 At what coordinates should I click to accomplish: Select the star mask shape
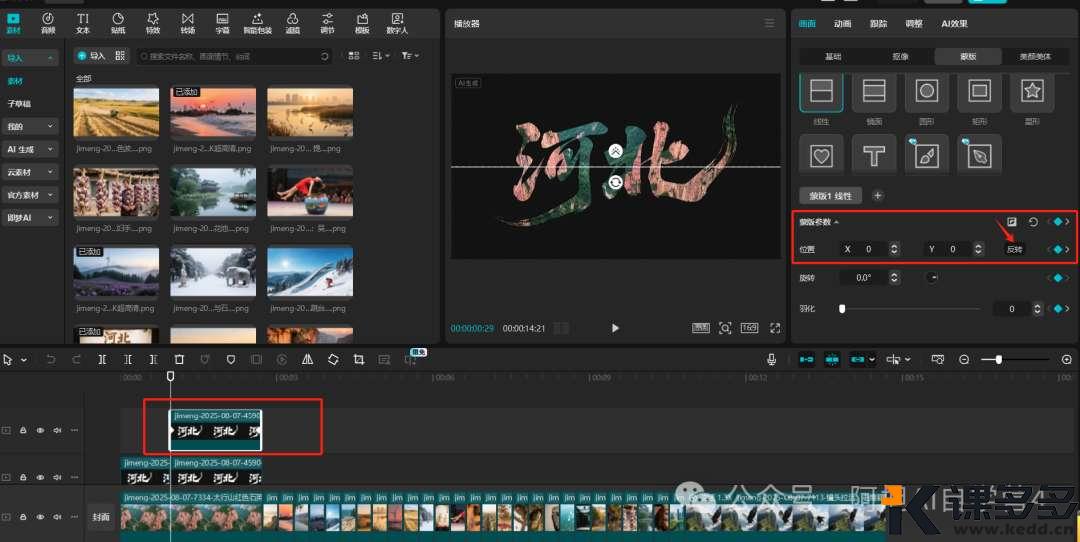tap(1032, 91)
